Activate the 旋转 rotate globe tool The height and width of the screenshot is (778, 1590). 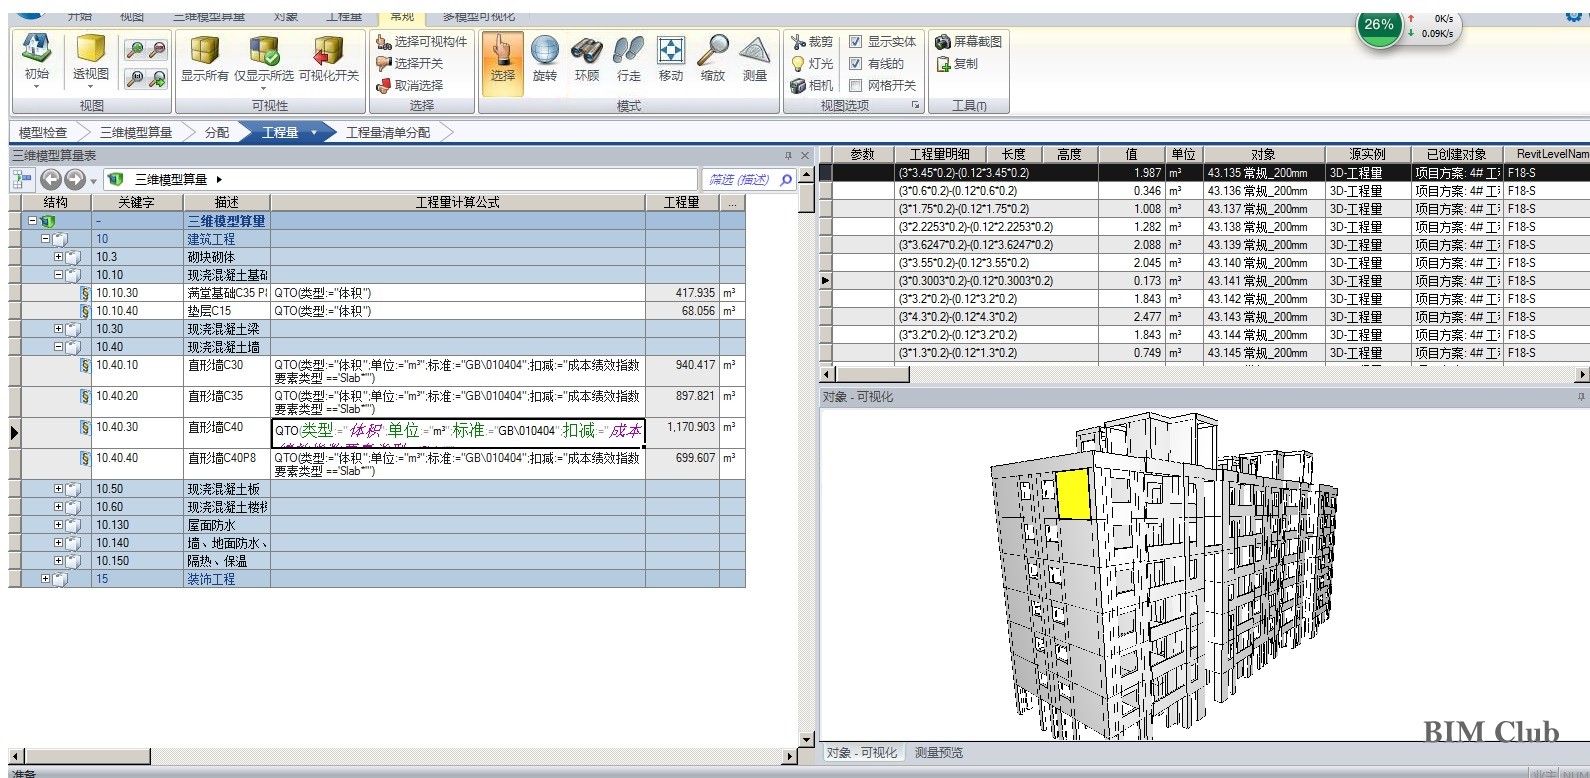click(x=544, y=59)
